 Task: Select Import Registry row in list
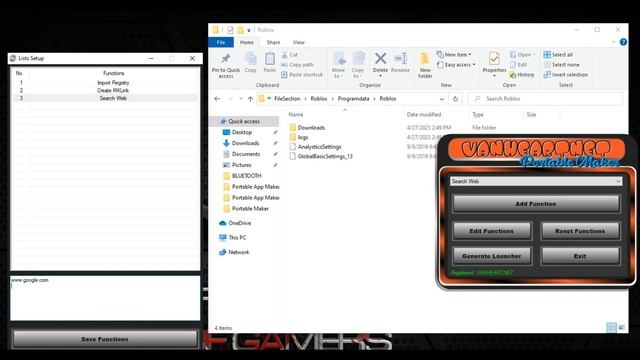[105, 82]
